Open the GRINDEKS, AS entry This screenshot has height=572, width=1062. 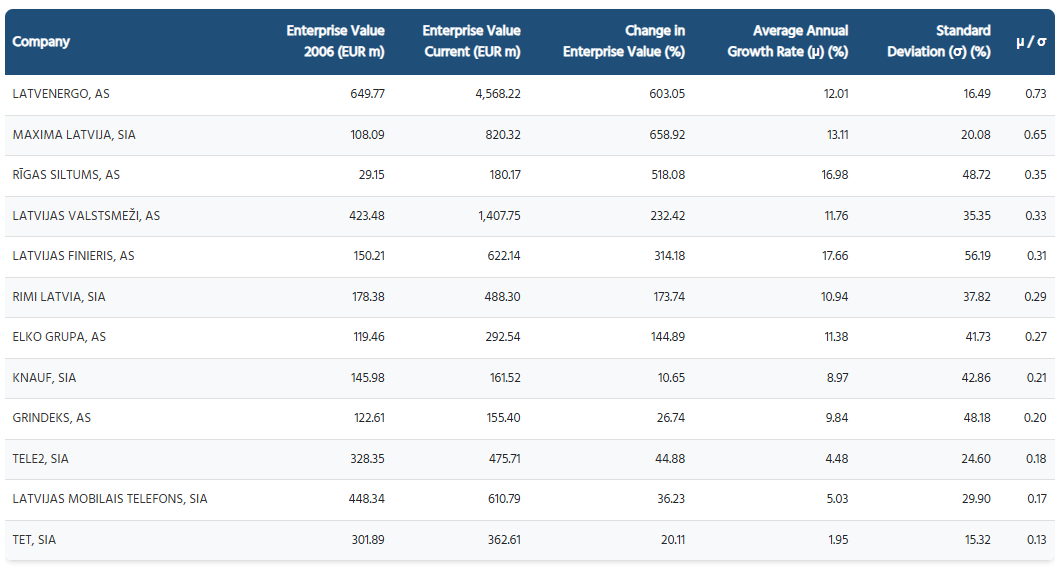(52, 418)
